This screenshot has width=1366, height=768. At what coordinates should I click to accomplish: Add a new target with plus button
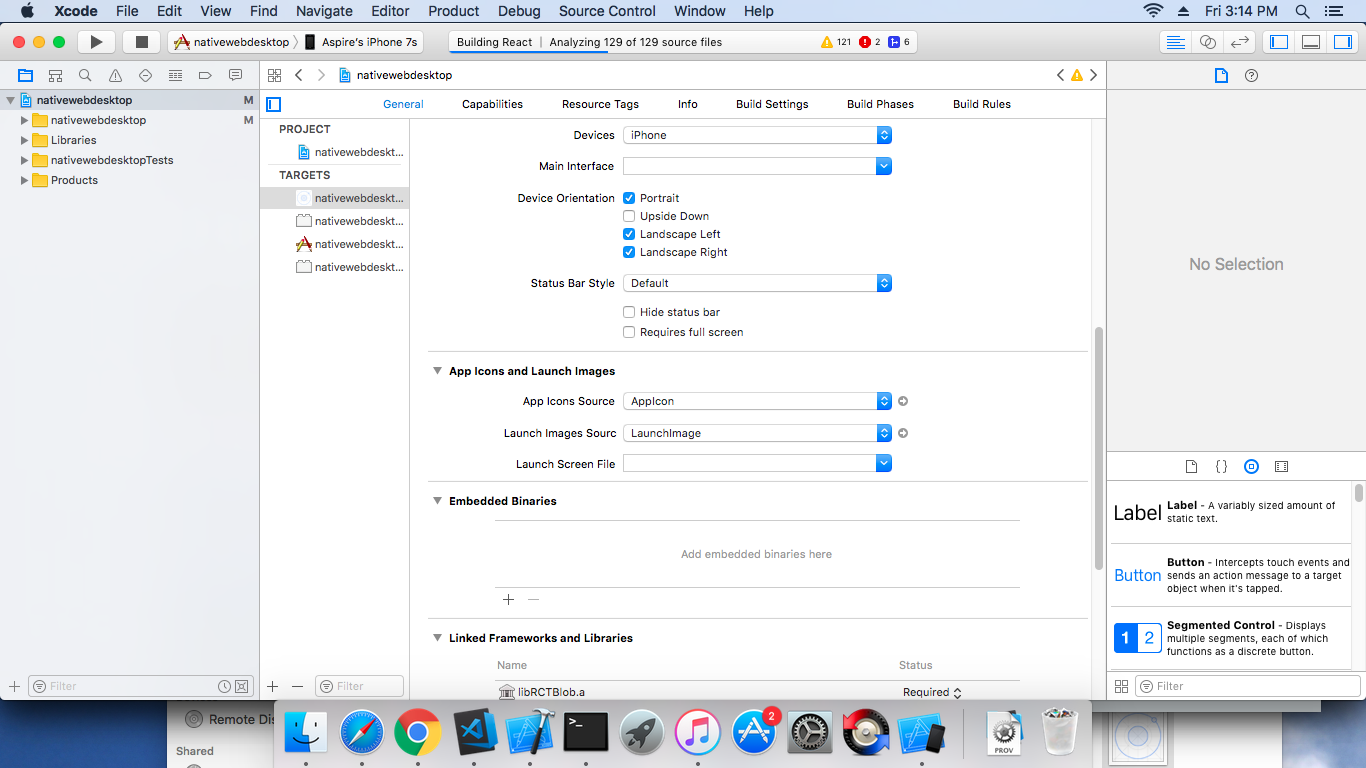click(272, 686)
